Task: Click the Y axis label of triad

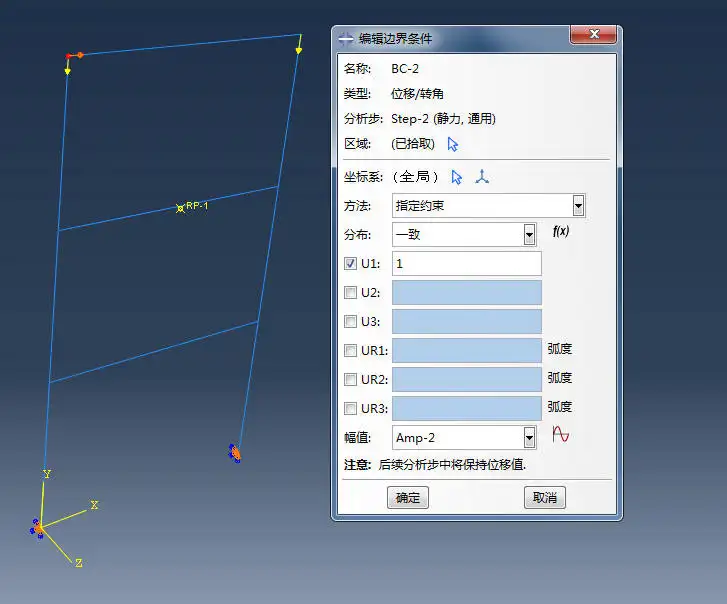Action: (x=47, y=474)
